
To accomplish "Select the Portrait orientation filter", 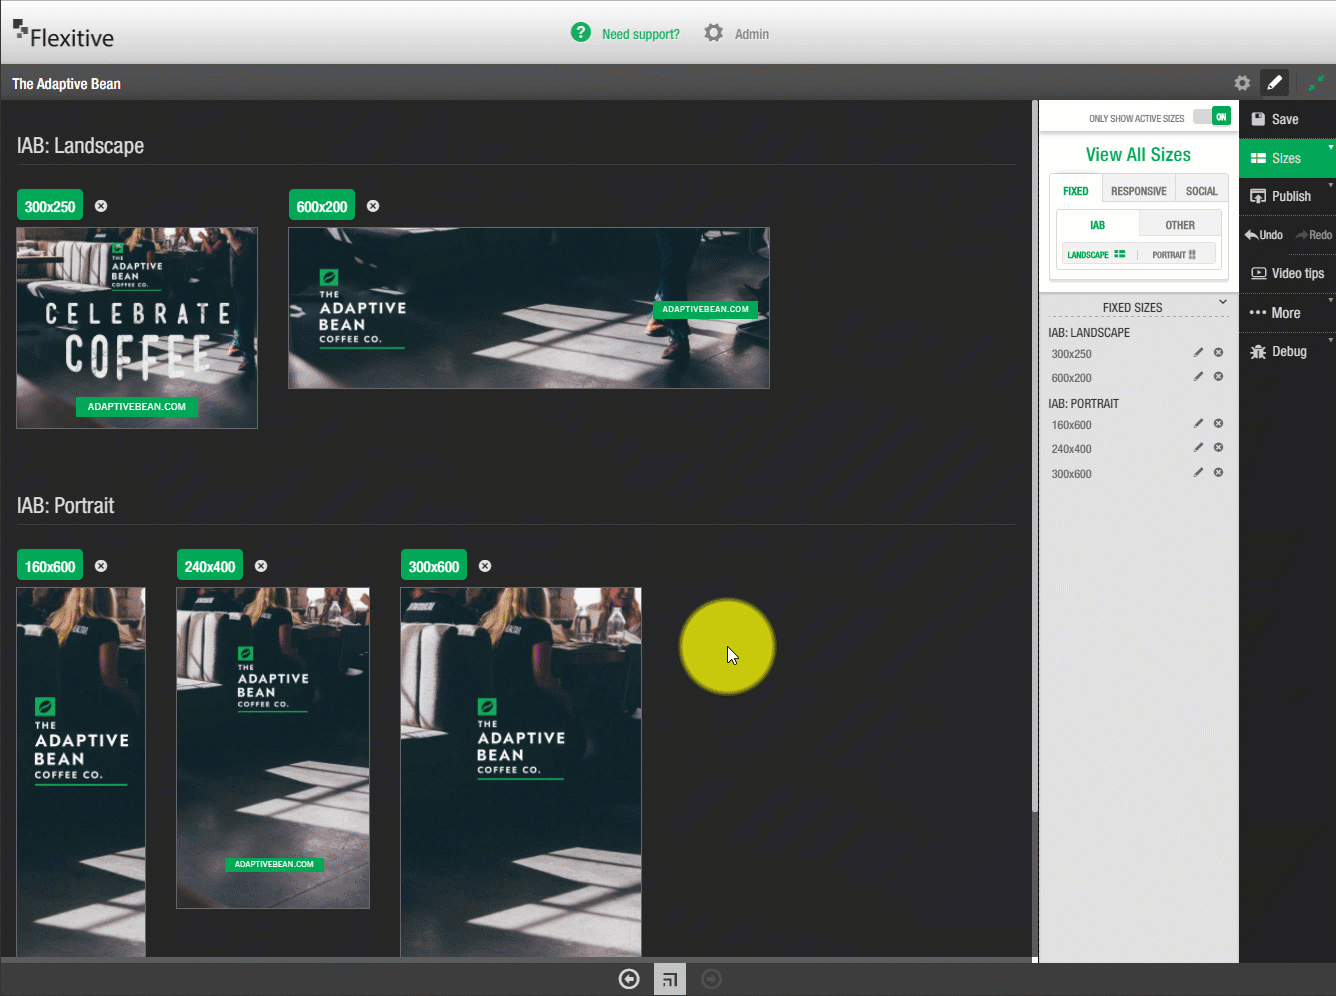I will point(1174,255).
